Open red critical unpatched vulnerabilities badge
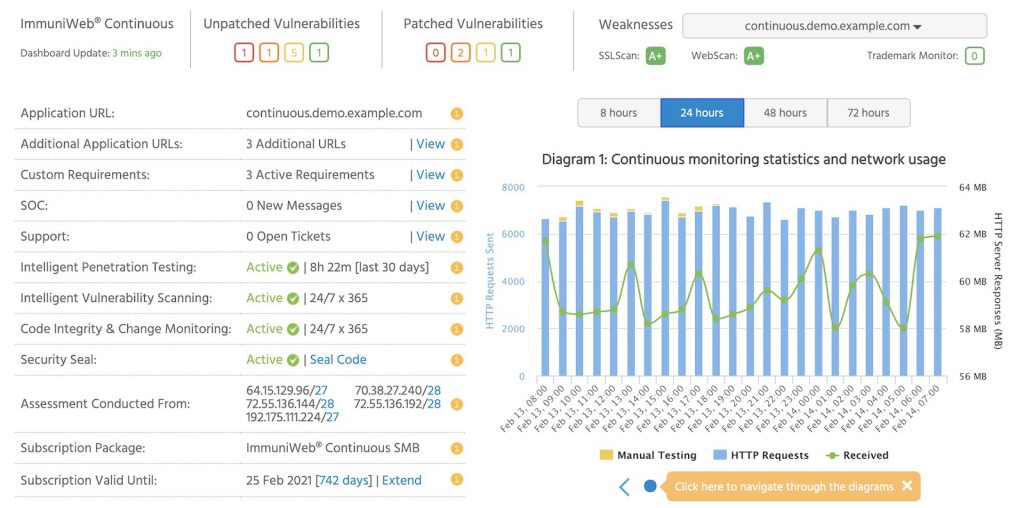The width and height of the screenshot is (1024, 508). click(x=244, y=53)
